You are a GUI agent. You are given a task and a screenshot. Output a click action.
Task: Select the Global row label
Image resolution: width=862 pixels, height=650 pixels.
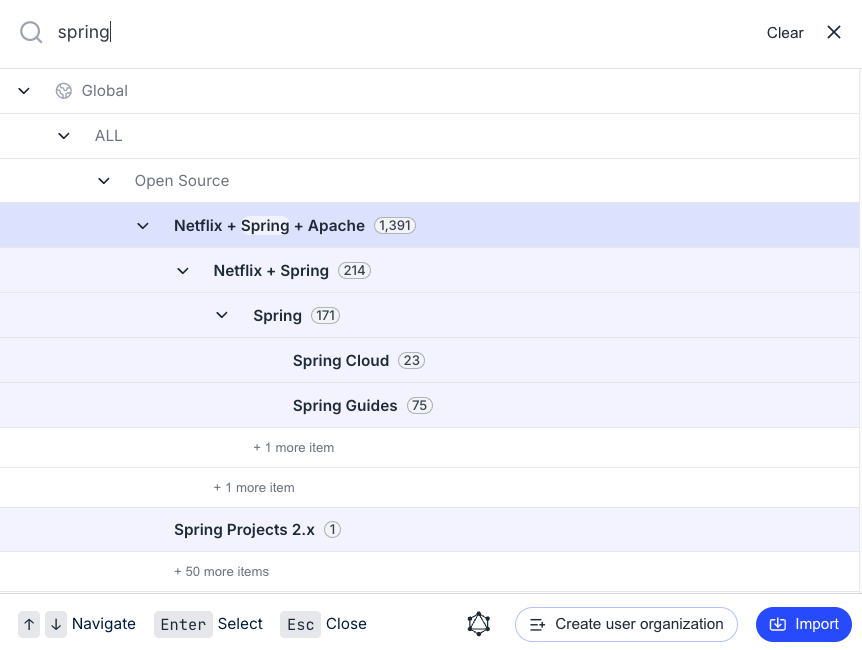click(104, 91)
